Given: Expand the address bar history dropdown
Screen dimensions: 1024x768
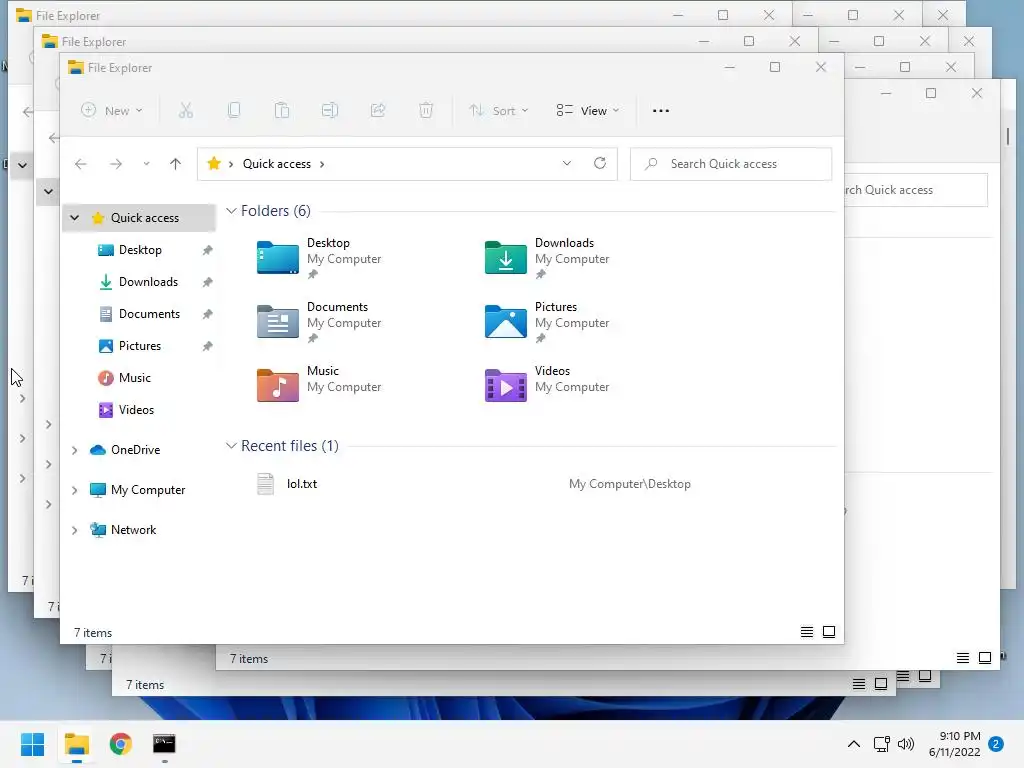Looking at the screenshot, I should click(x=567, y=163).
